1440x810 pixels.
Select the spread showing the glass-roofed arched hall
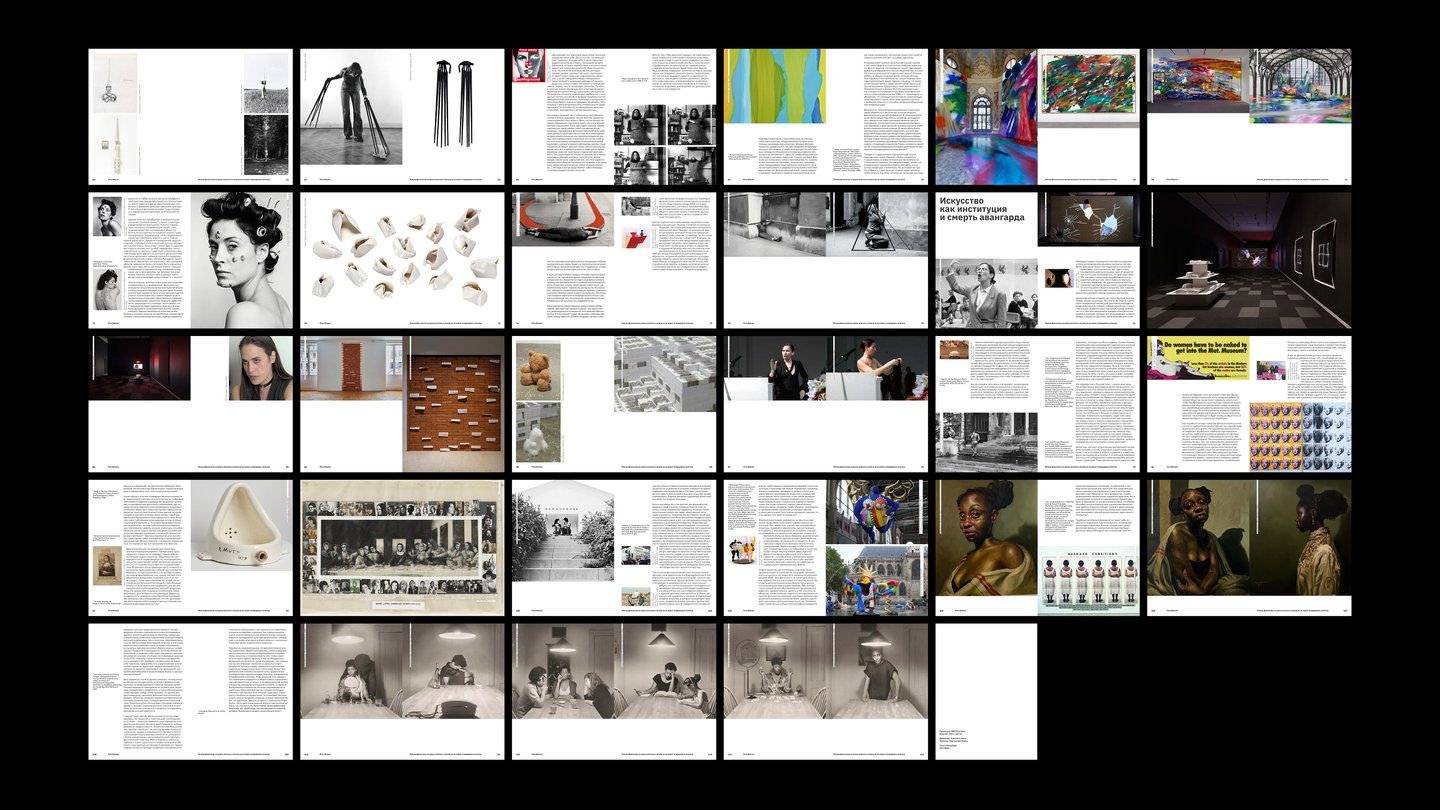1250,117
